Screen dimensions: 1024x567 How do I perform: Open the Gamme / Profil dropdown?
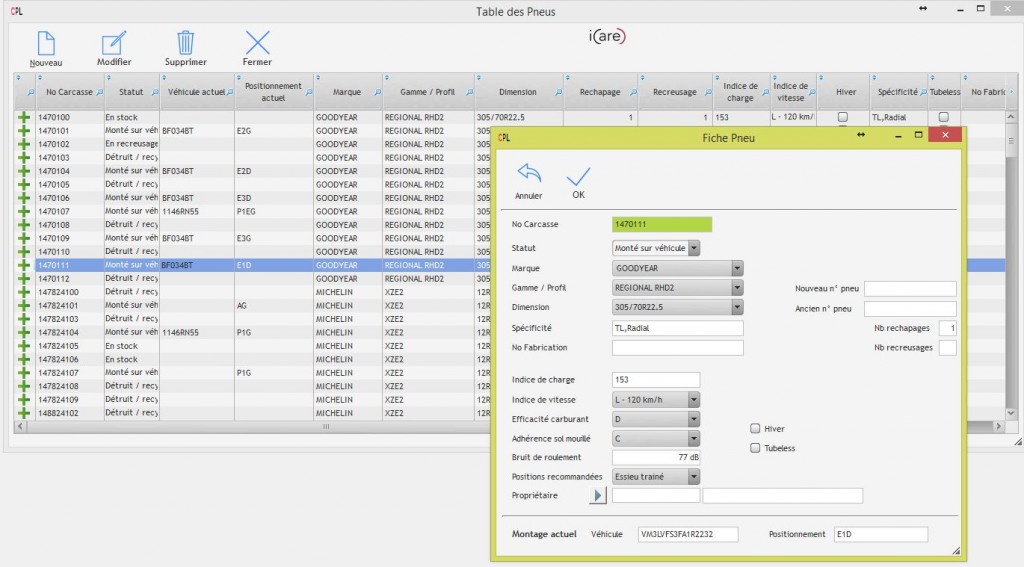point(737,288)
